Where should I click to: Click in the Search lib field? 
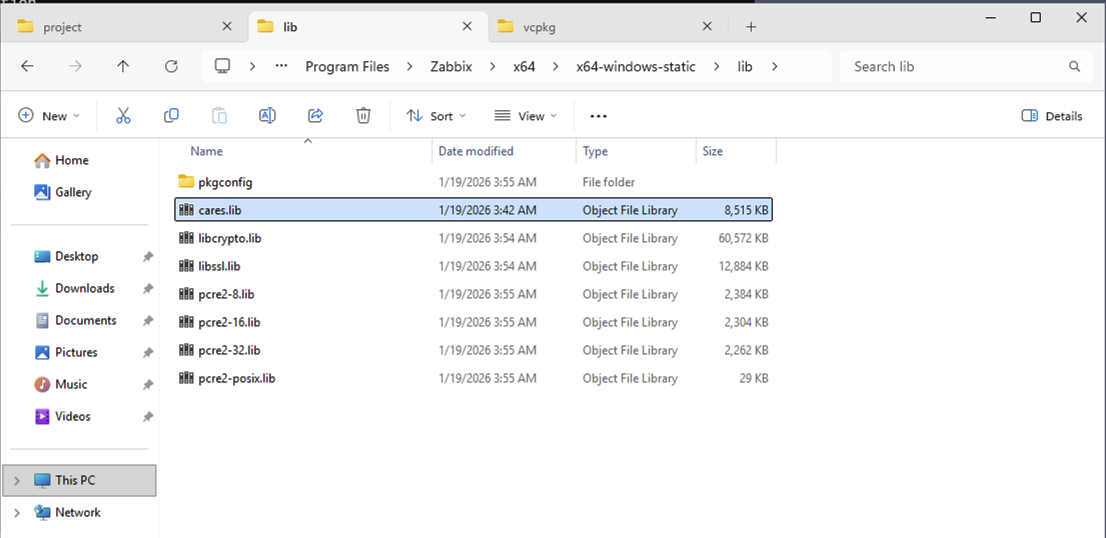pyautogui.click(x=955, y=67)
